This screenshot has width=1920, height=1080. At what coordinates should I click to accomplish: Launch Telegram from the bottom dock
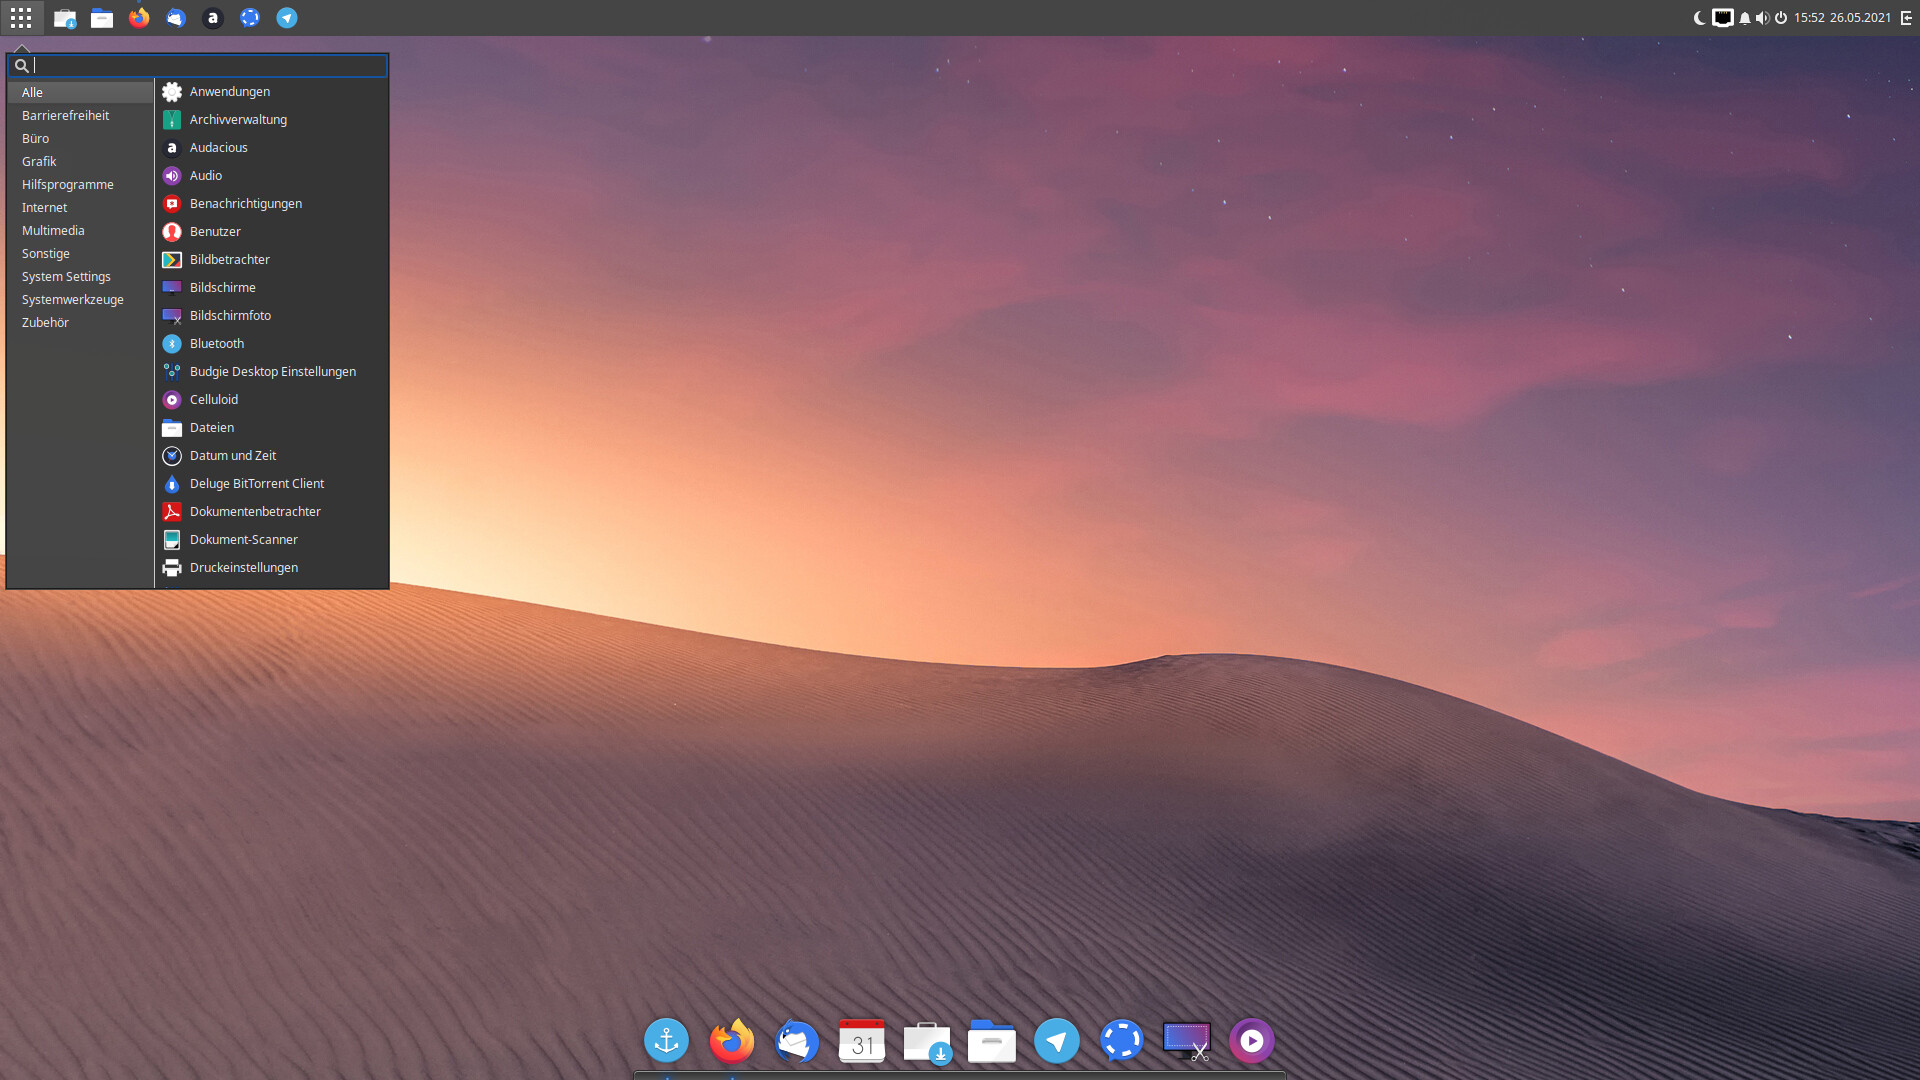1057,1041
